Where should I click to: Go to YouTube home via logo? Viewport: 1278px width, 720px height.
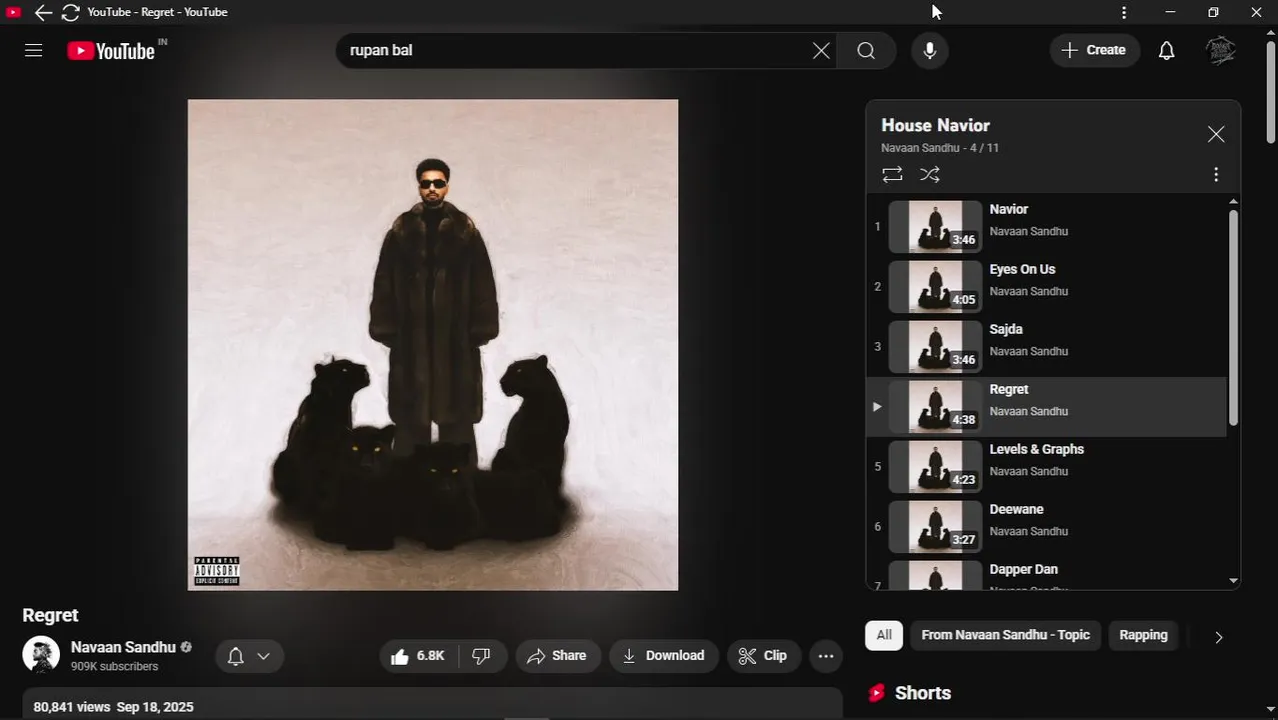(111, 51)
